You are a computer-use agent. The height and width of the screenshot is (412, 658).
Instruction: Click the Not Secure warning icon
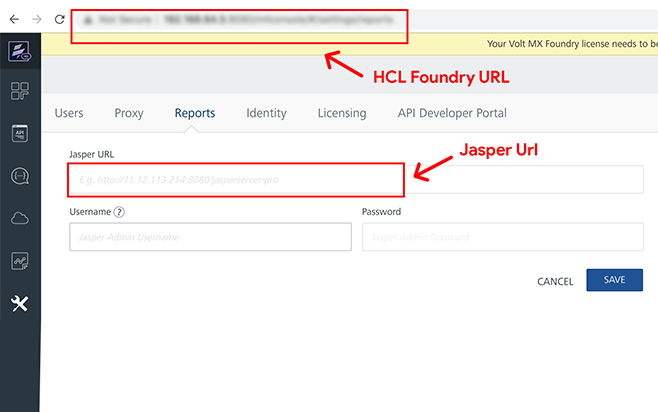(87, 20)
